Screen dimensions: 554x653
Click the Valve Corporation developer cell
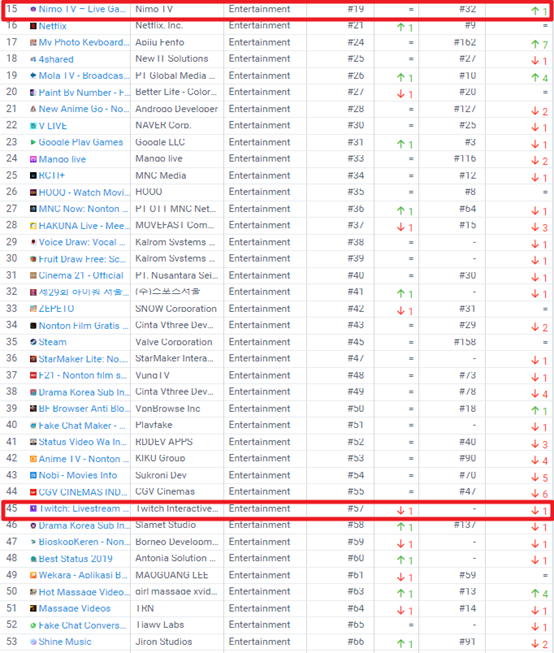pos(174,342)
